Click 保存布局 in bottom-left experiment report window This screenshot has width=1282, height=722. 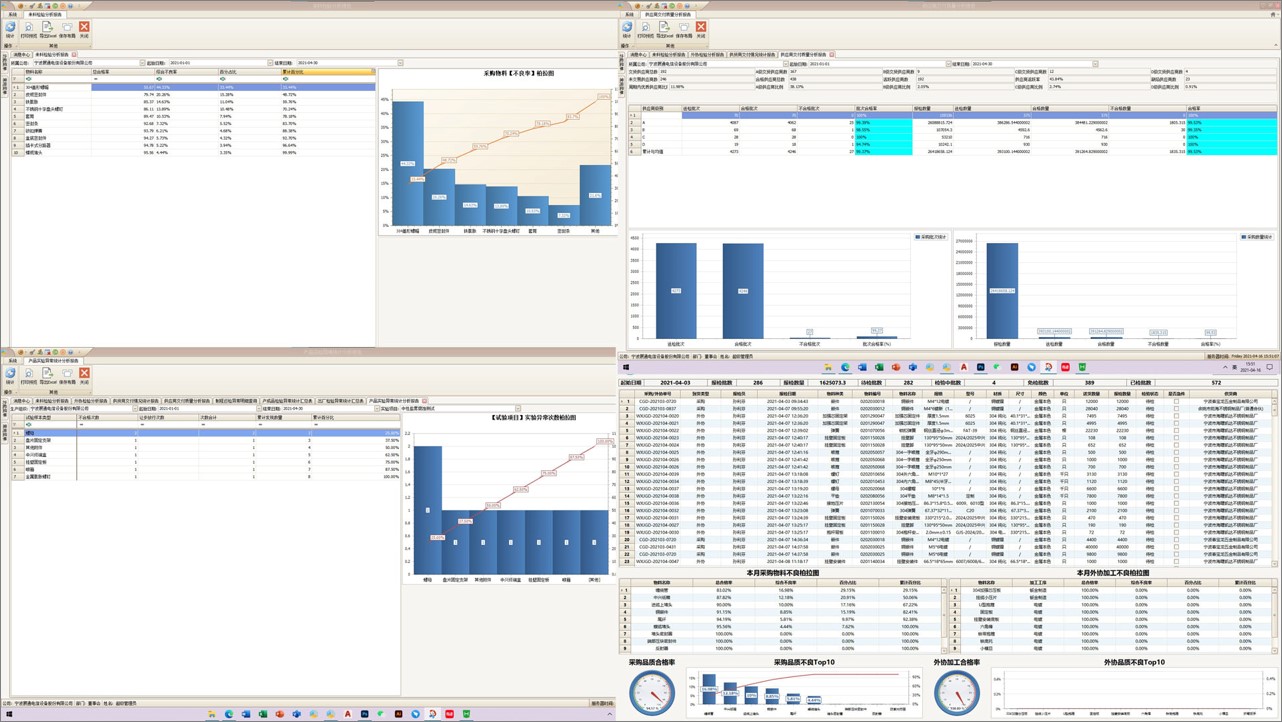(67, 376)
